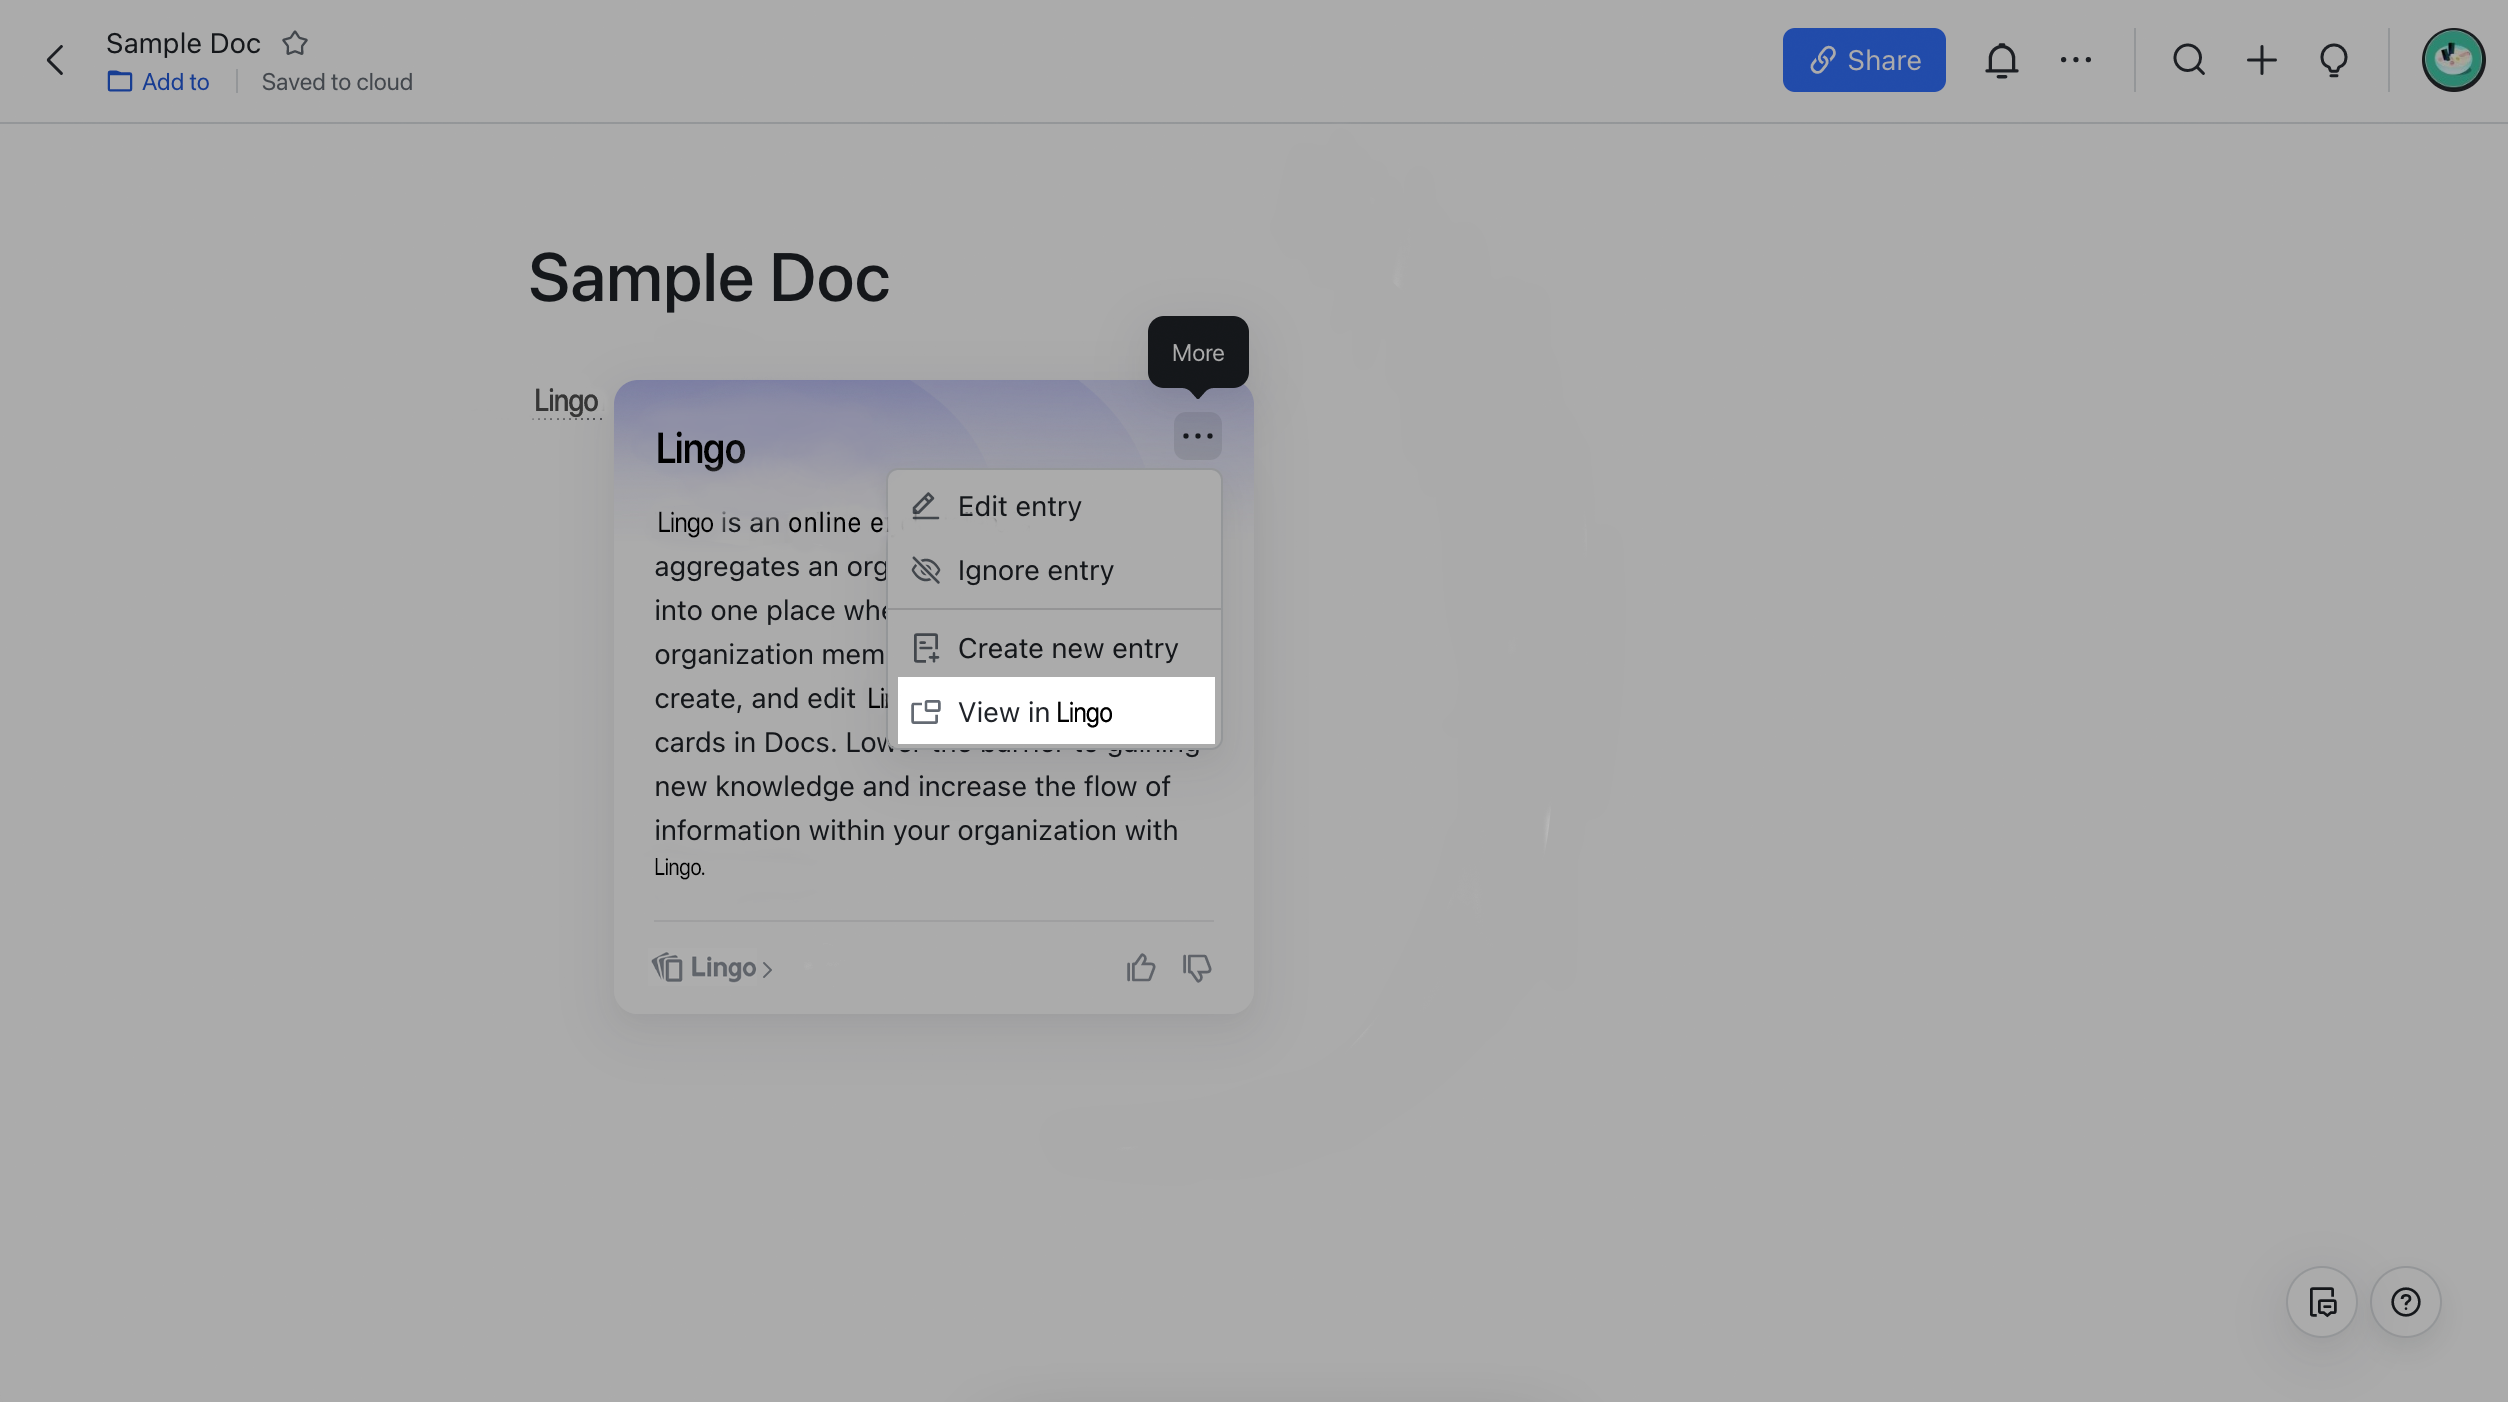
Task: Select Edit entry from the menu
Action: (x=1019, y=506)
